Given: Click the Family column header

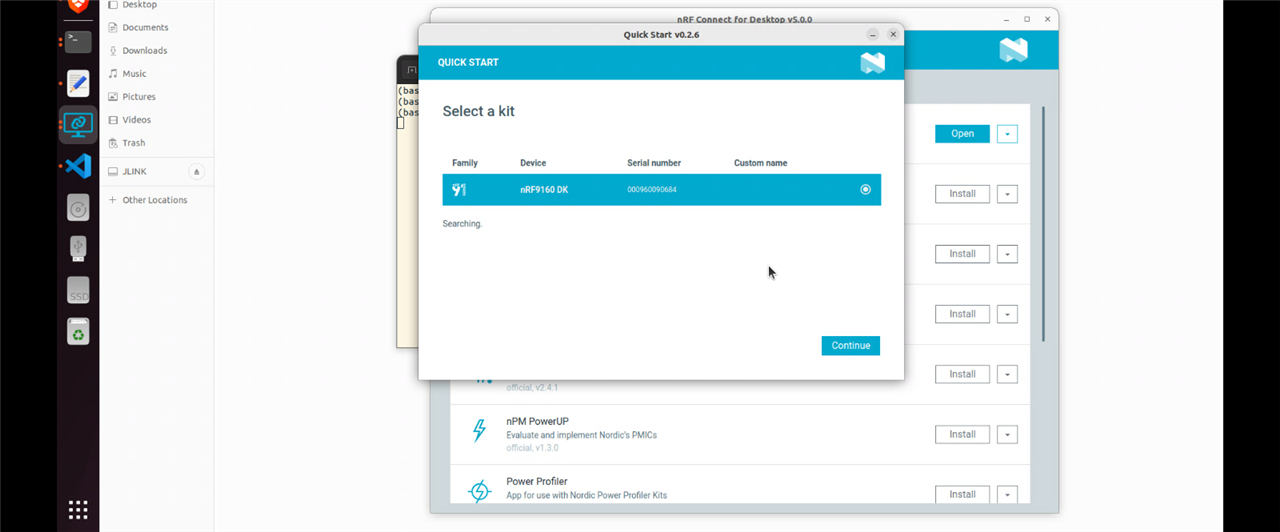Looking at the screenshot, I should (x=465, y=163).
